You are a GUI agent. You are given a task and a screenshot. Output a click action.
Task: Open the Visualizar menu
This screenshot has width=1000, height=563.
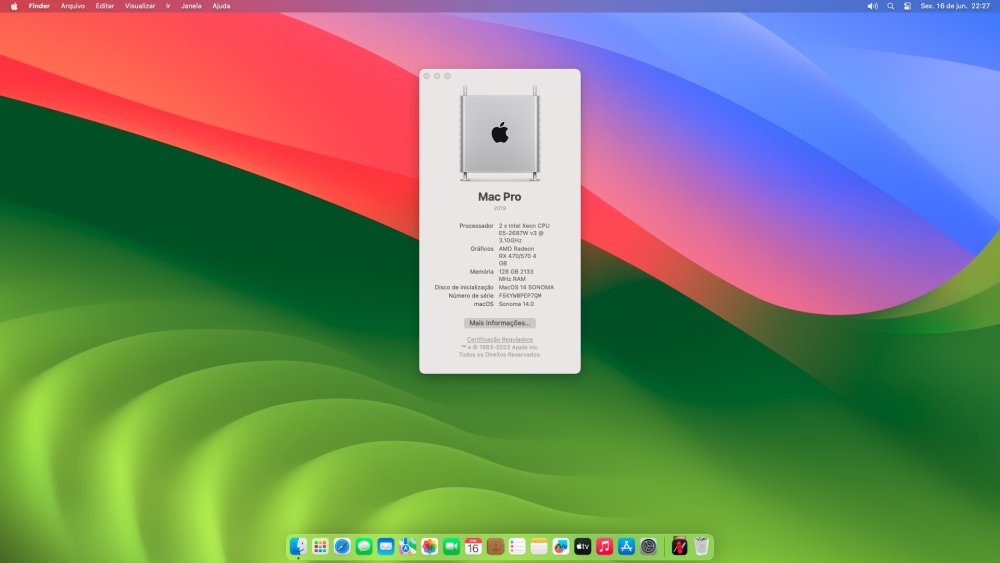pos(140,6)
